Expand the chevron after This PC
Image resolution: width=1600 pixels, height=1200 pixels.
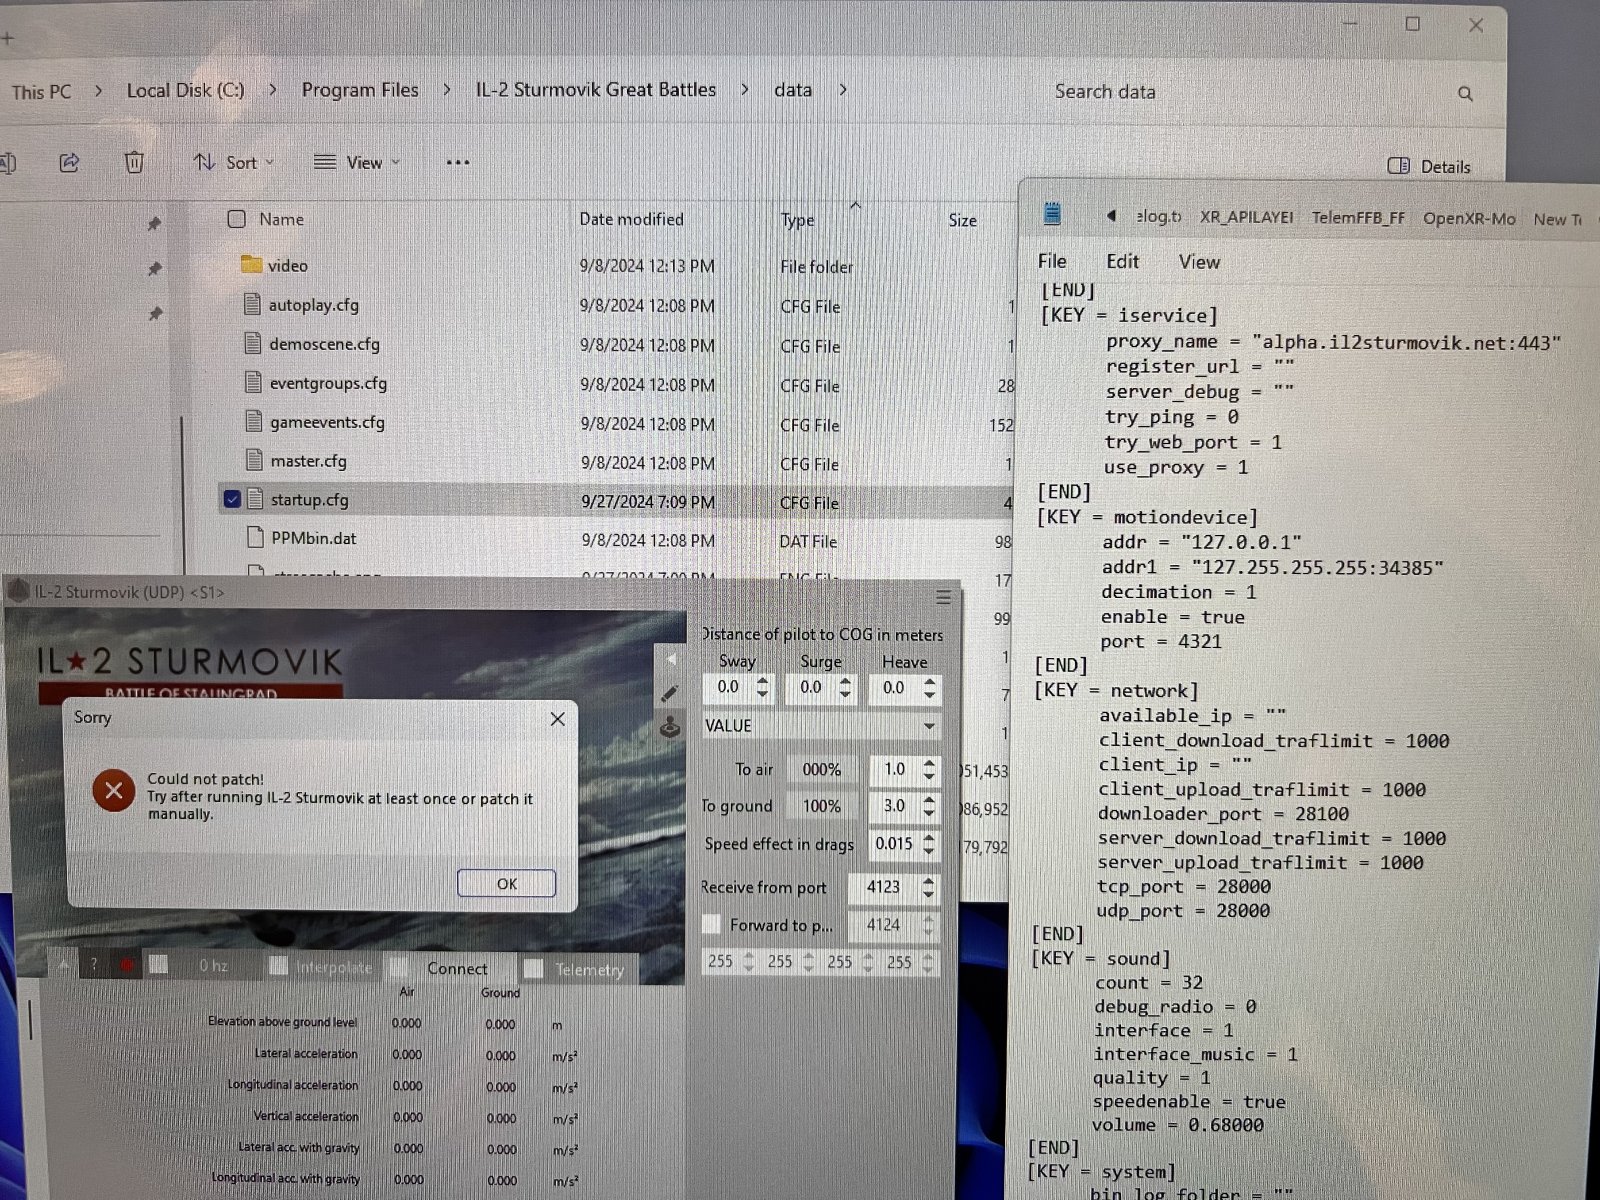(x=98, y=91)
